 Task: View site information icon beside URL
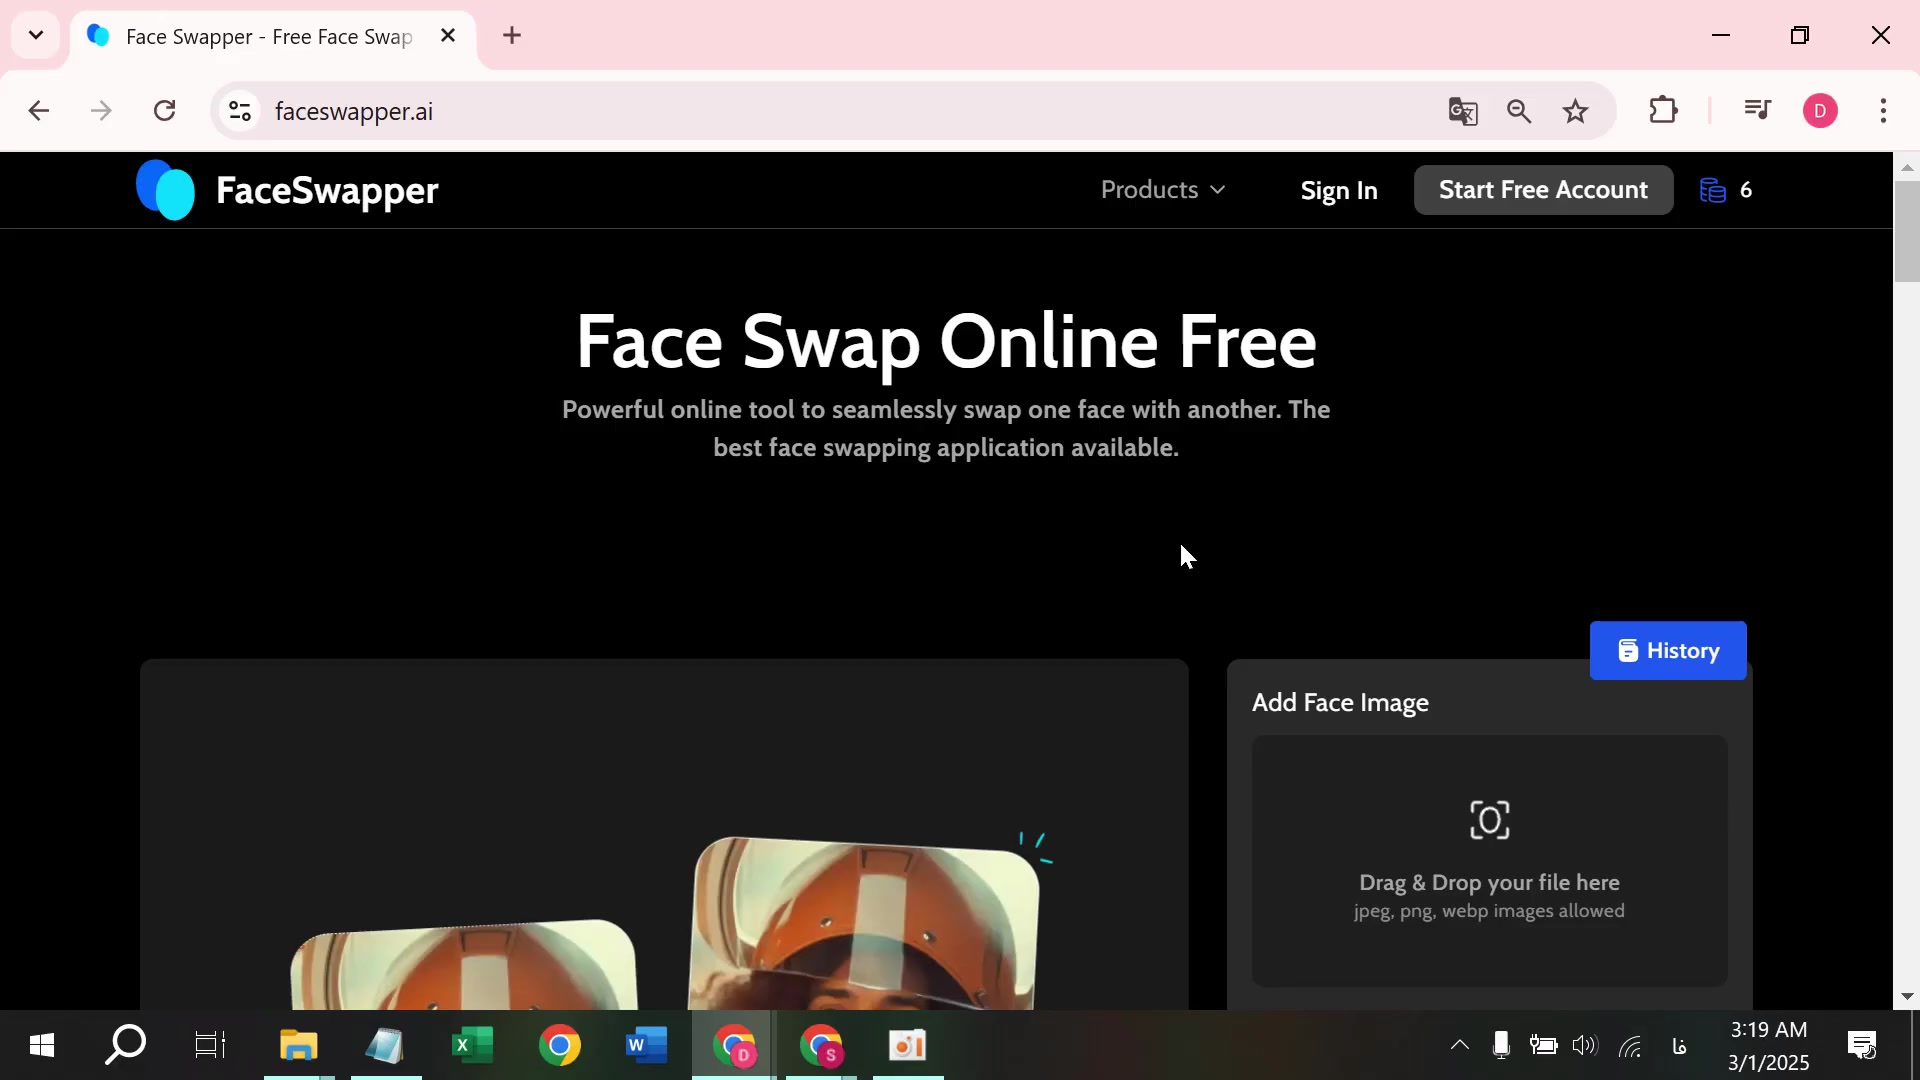pos(240,111)
